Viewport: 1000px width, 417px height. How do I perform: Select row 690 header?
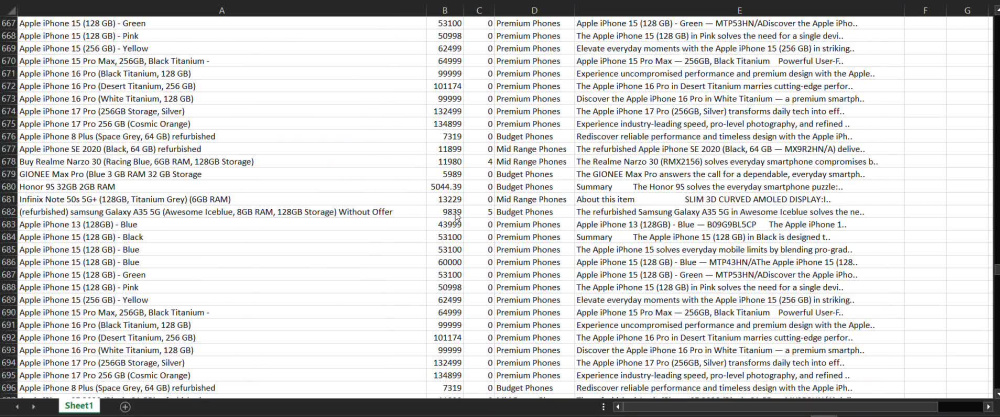[x=8, y=312]
